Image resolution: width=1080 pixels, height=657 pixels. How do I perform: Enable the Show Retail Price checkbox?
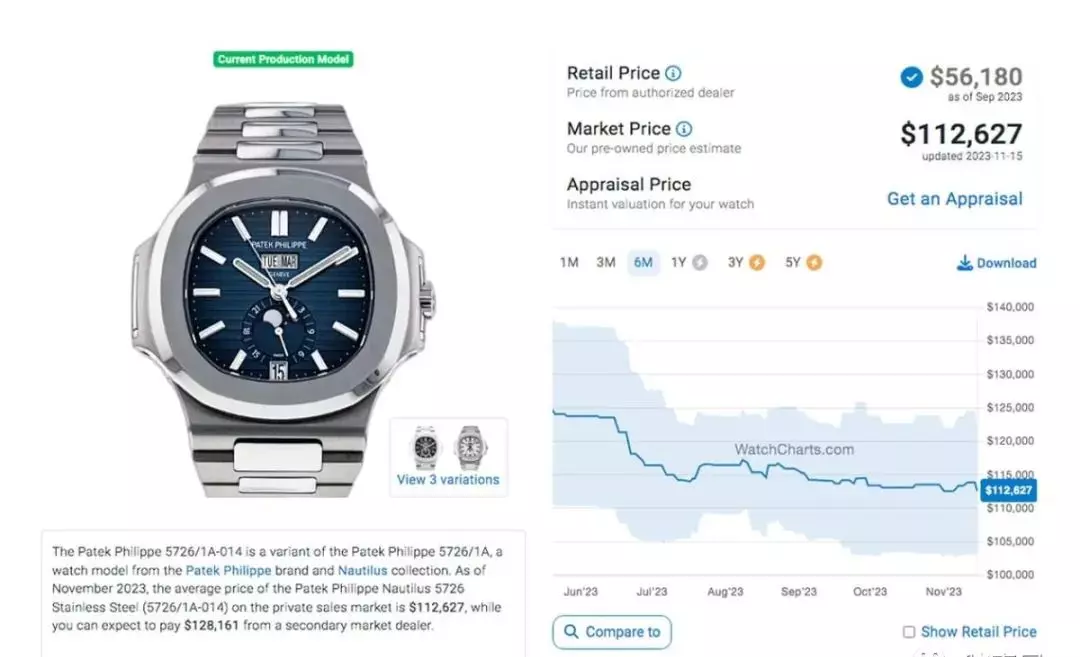click(909, 632)
